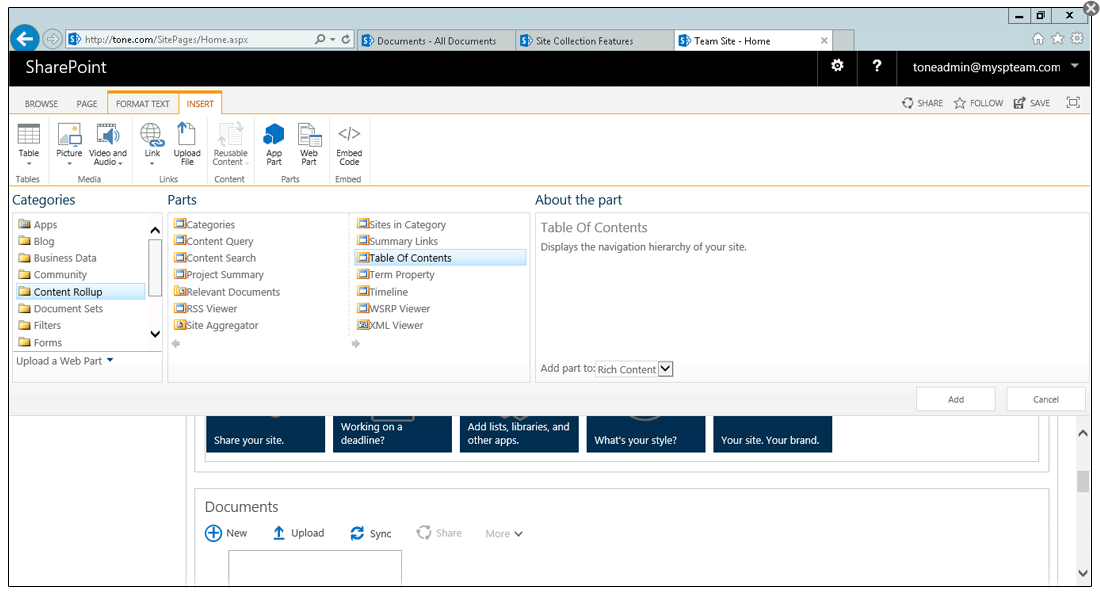1100x595 pixels.
Task: Choose the RSS Viewer web part
Action: [x=206, y=309]
